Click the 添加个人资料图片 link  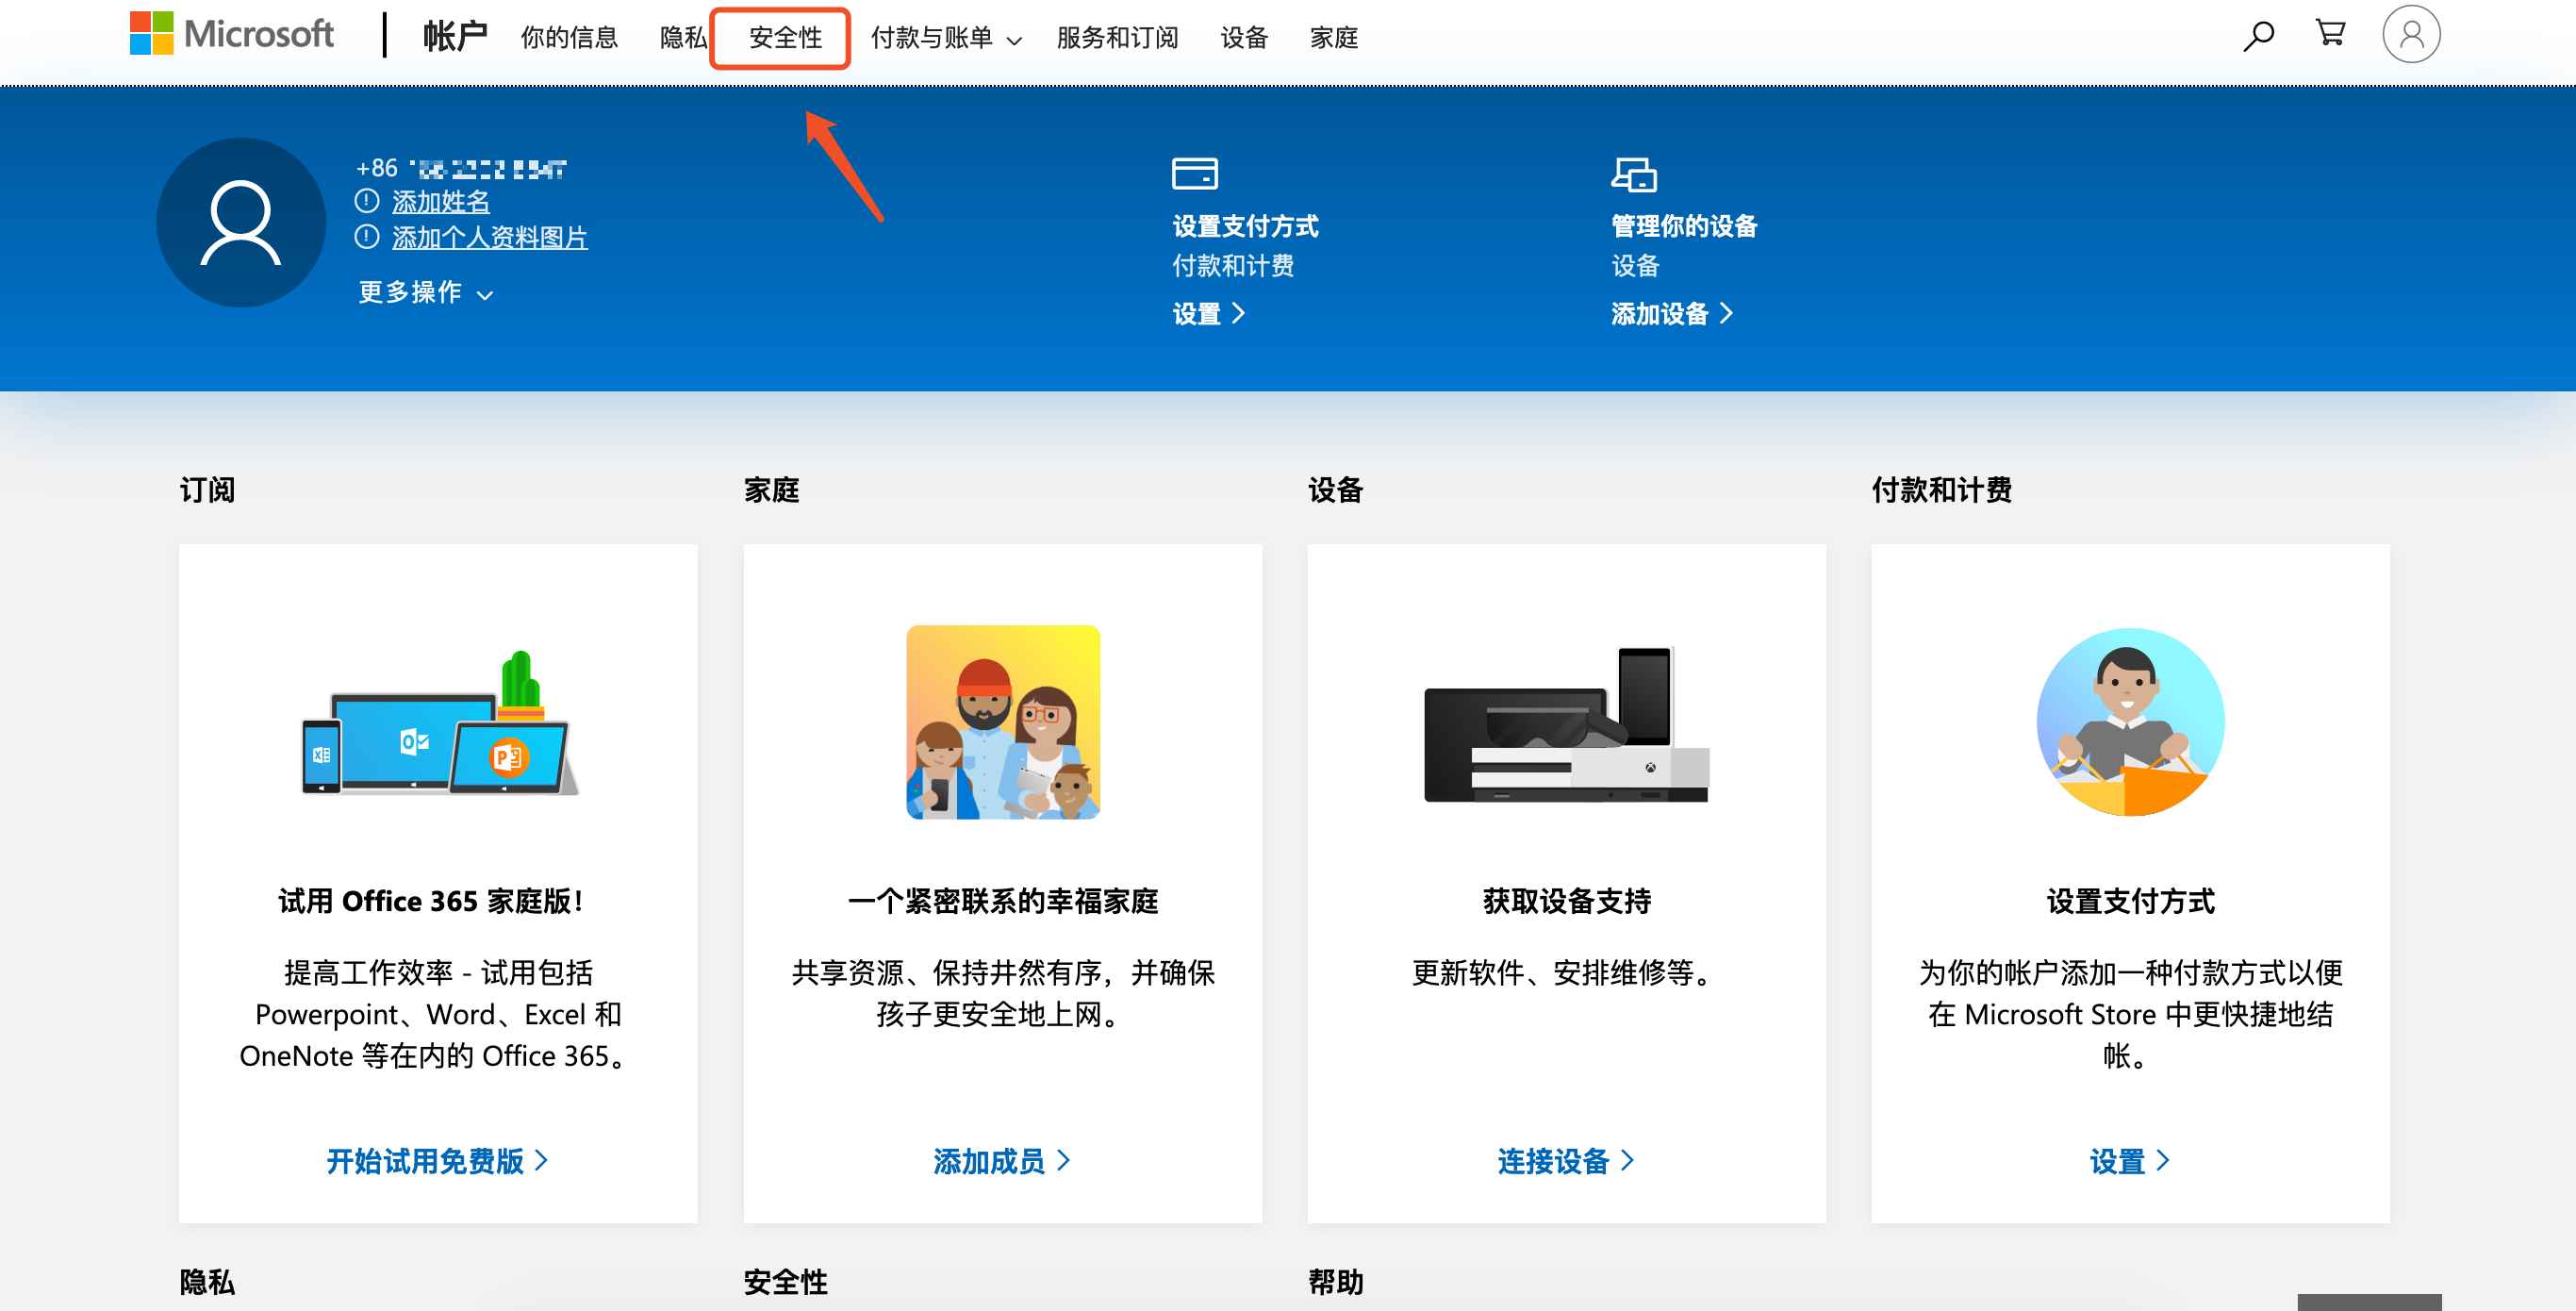tap(489, 238)
